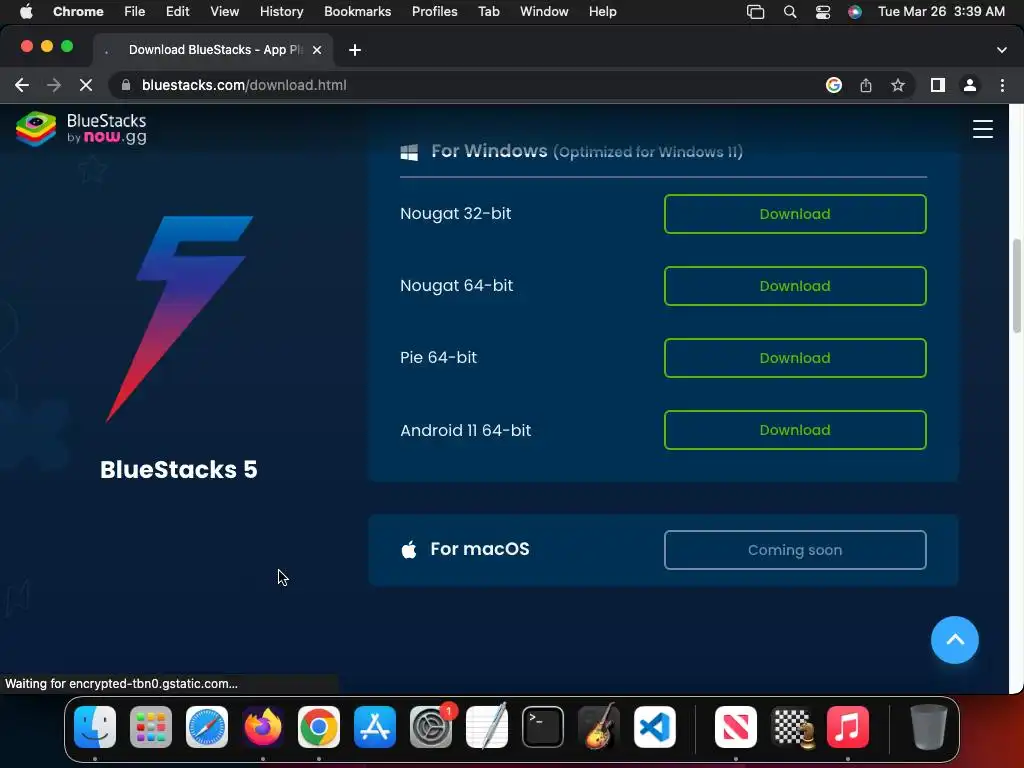The image size is (1024, 768).
Task: Open TextEdit from the dock
Action: pos(487,727)
